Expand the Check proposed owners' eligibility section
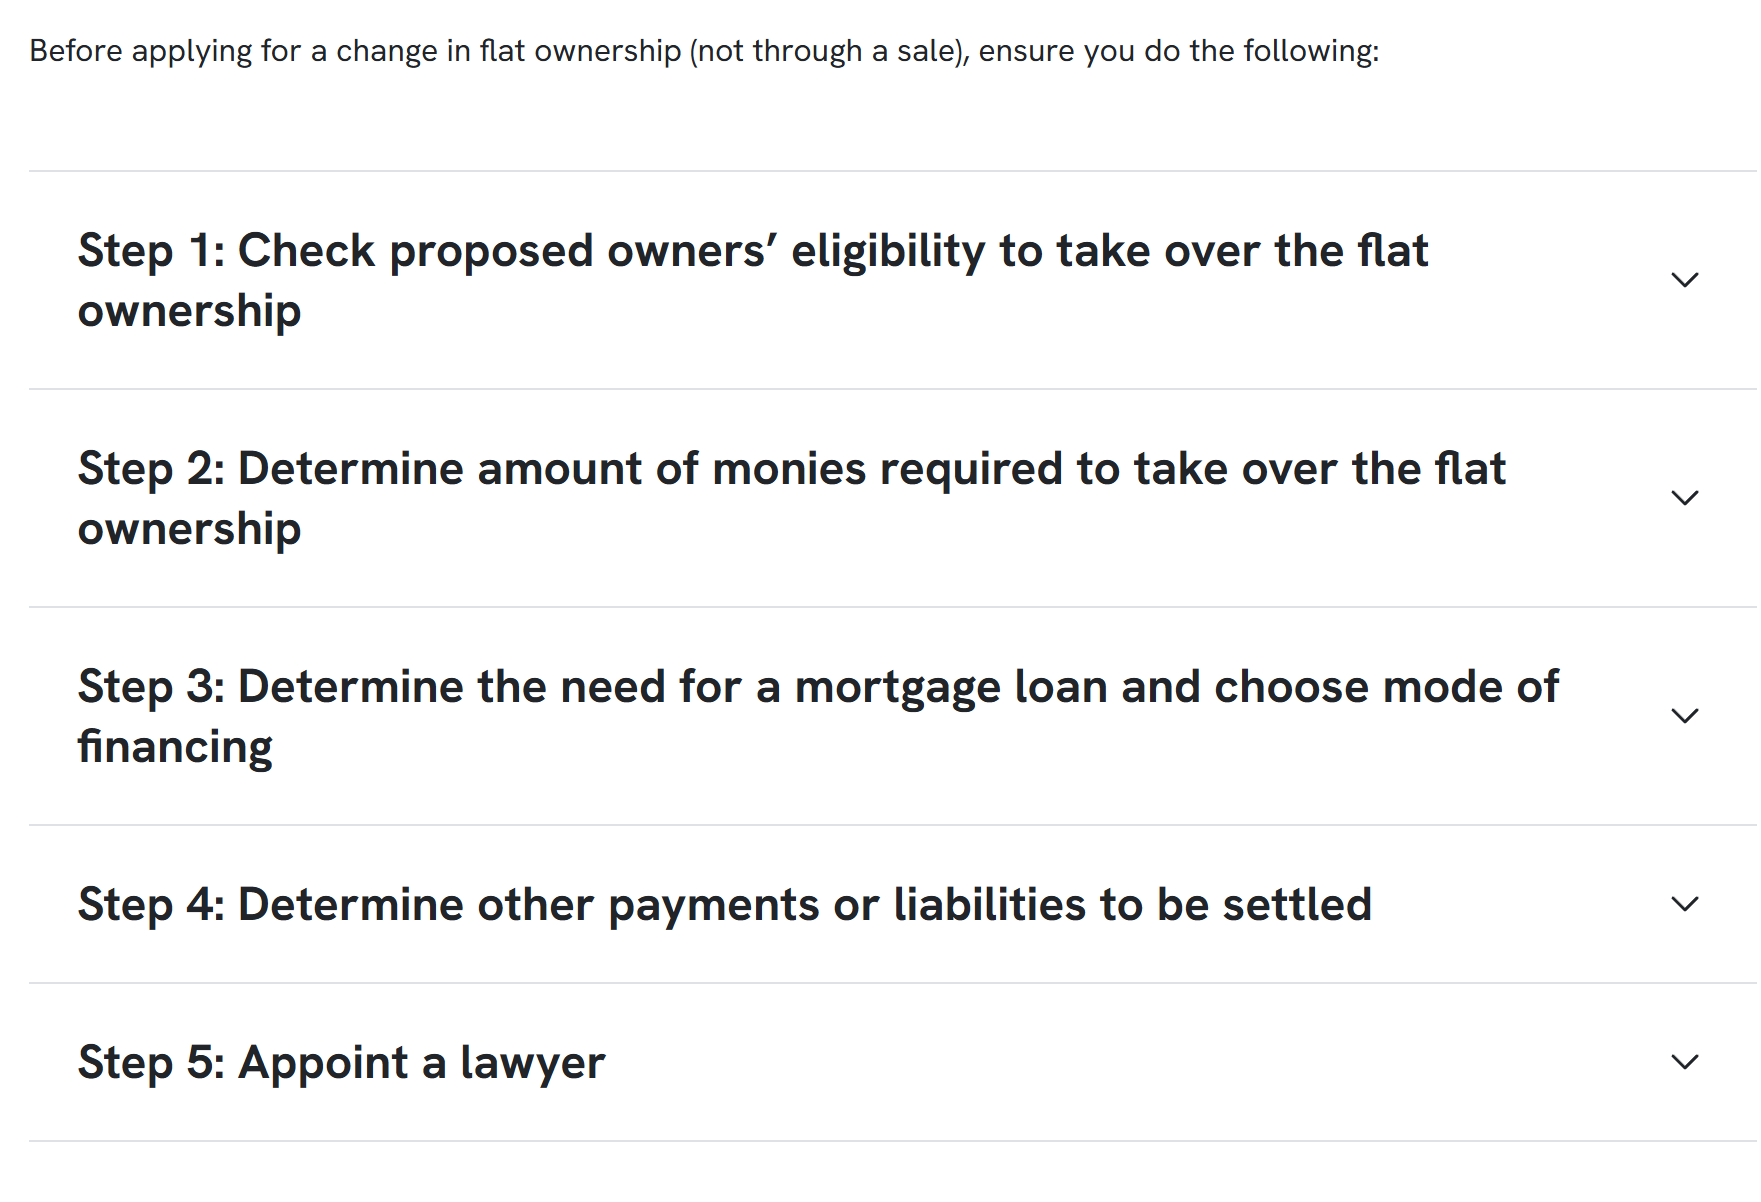Image resolution: width=1761 pixels, height=1202 pixels. pyautogui.click(x=893, y=280)
